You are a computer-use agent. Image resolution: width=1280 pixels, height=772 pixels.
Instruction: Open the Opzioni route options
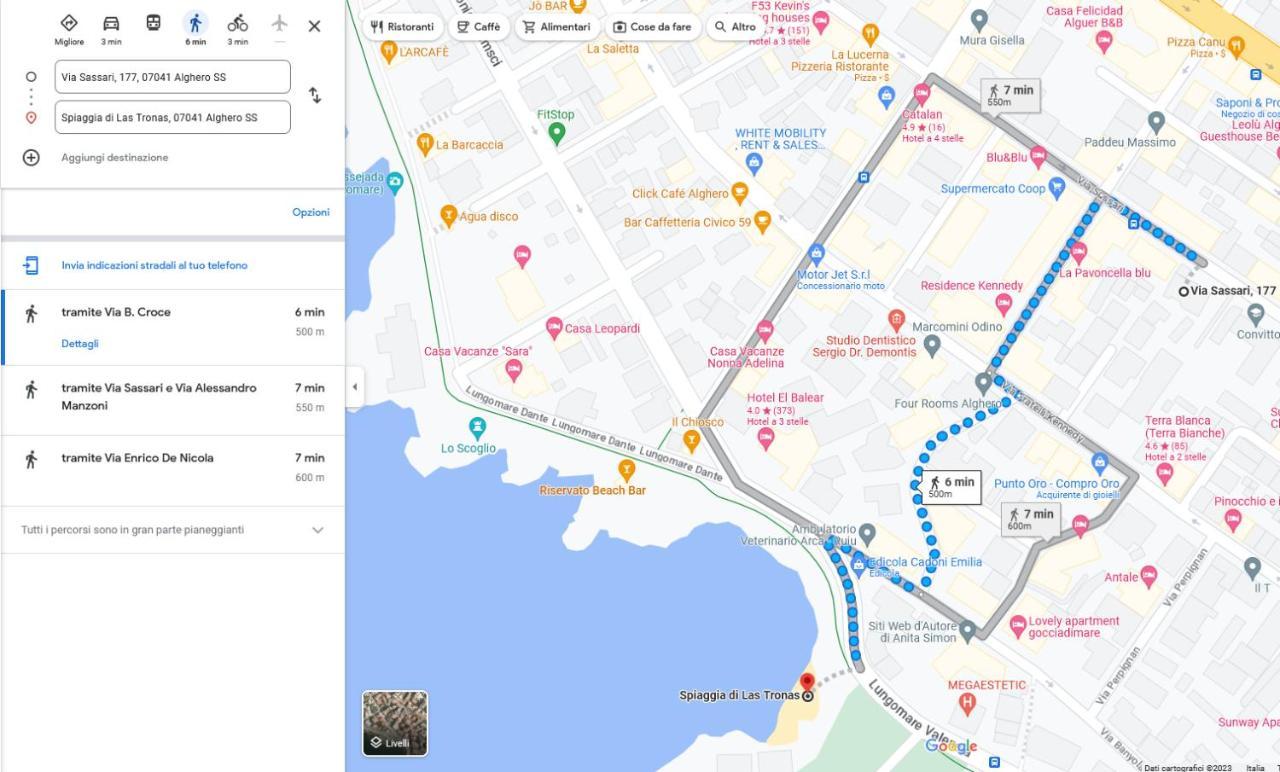point(311,212)
